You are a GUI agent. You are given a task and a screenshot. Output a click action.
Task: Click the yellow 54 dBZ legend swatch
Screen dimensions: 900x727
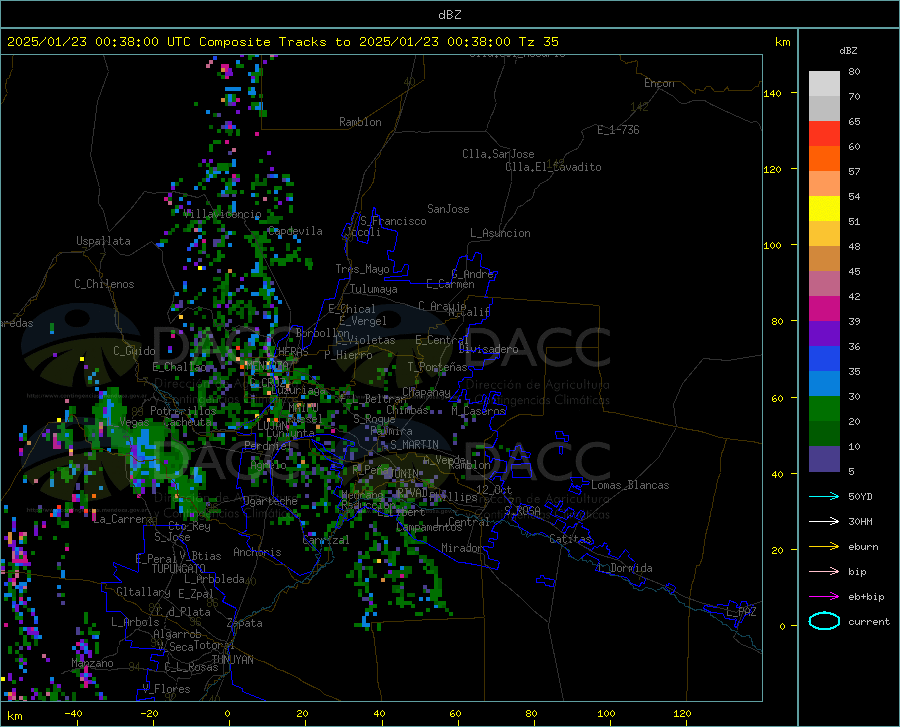click(x=824, y=209)
